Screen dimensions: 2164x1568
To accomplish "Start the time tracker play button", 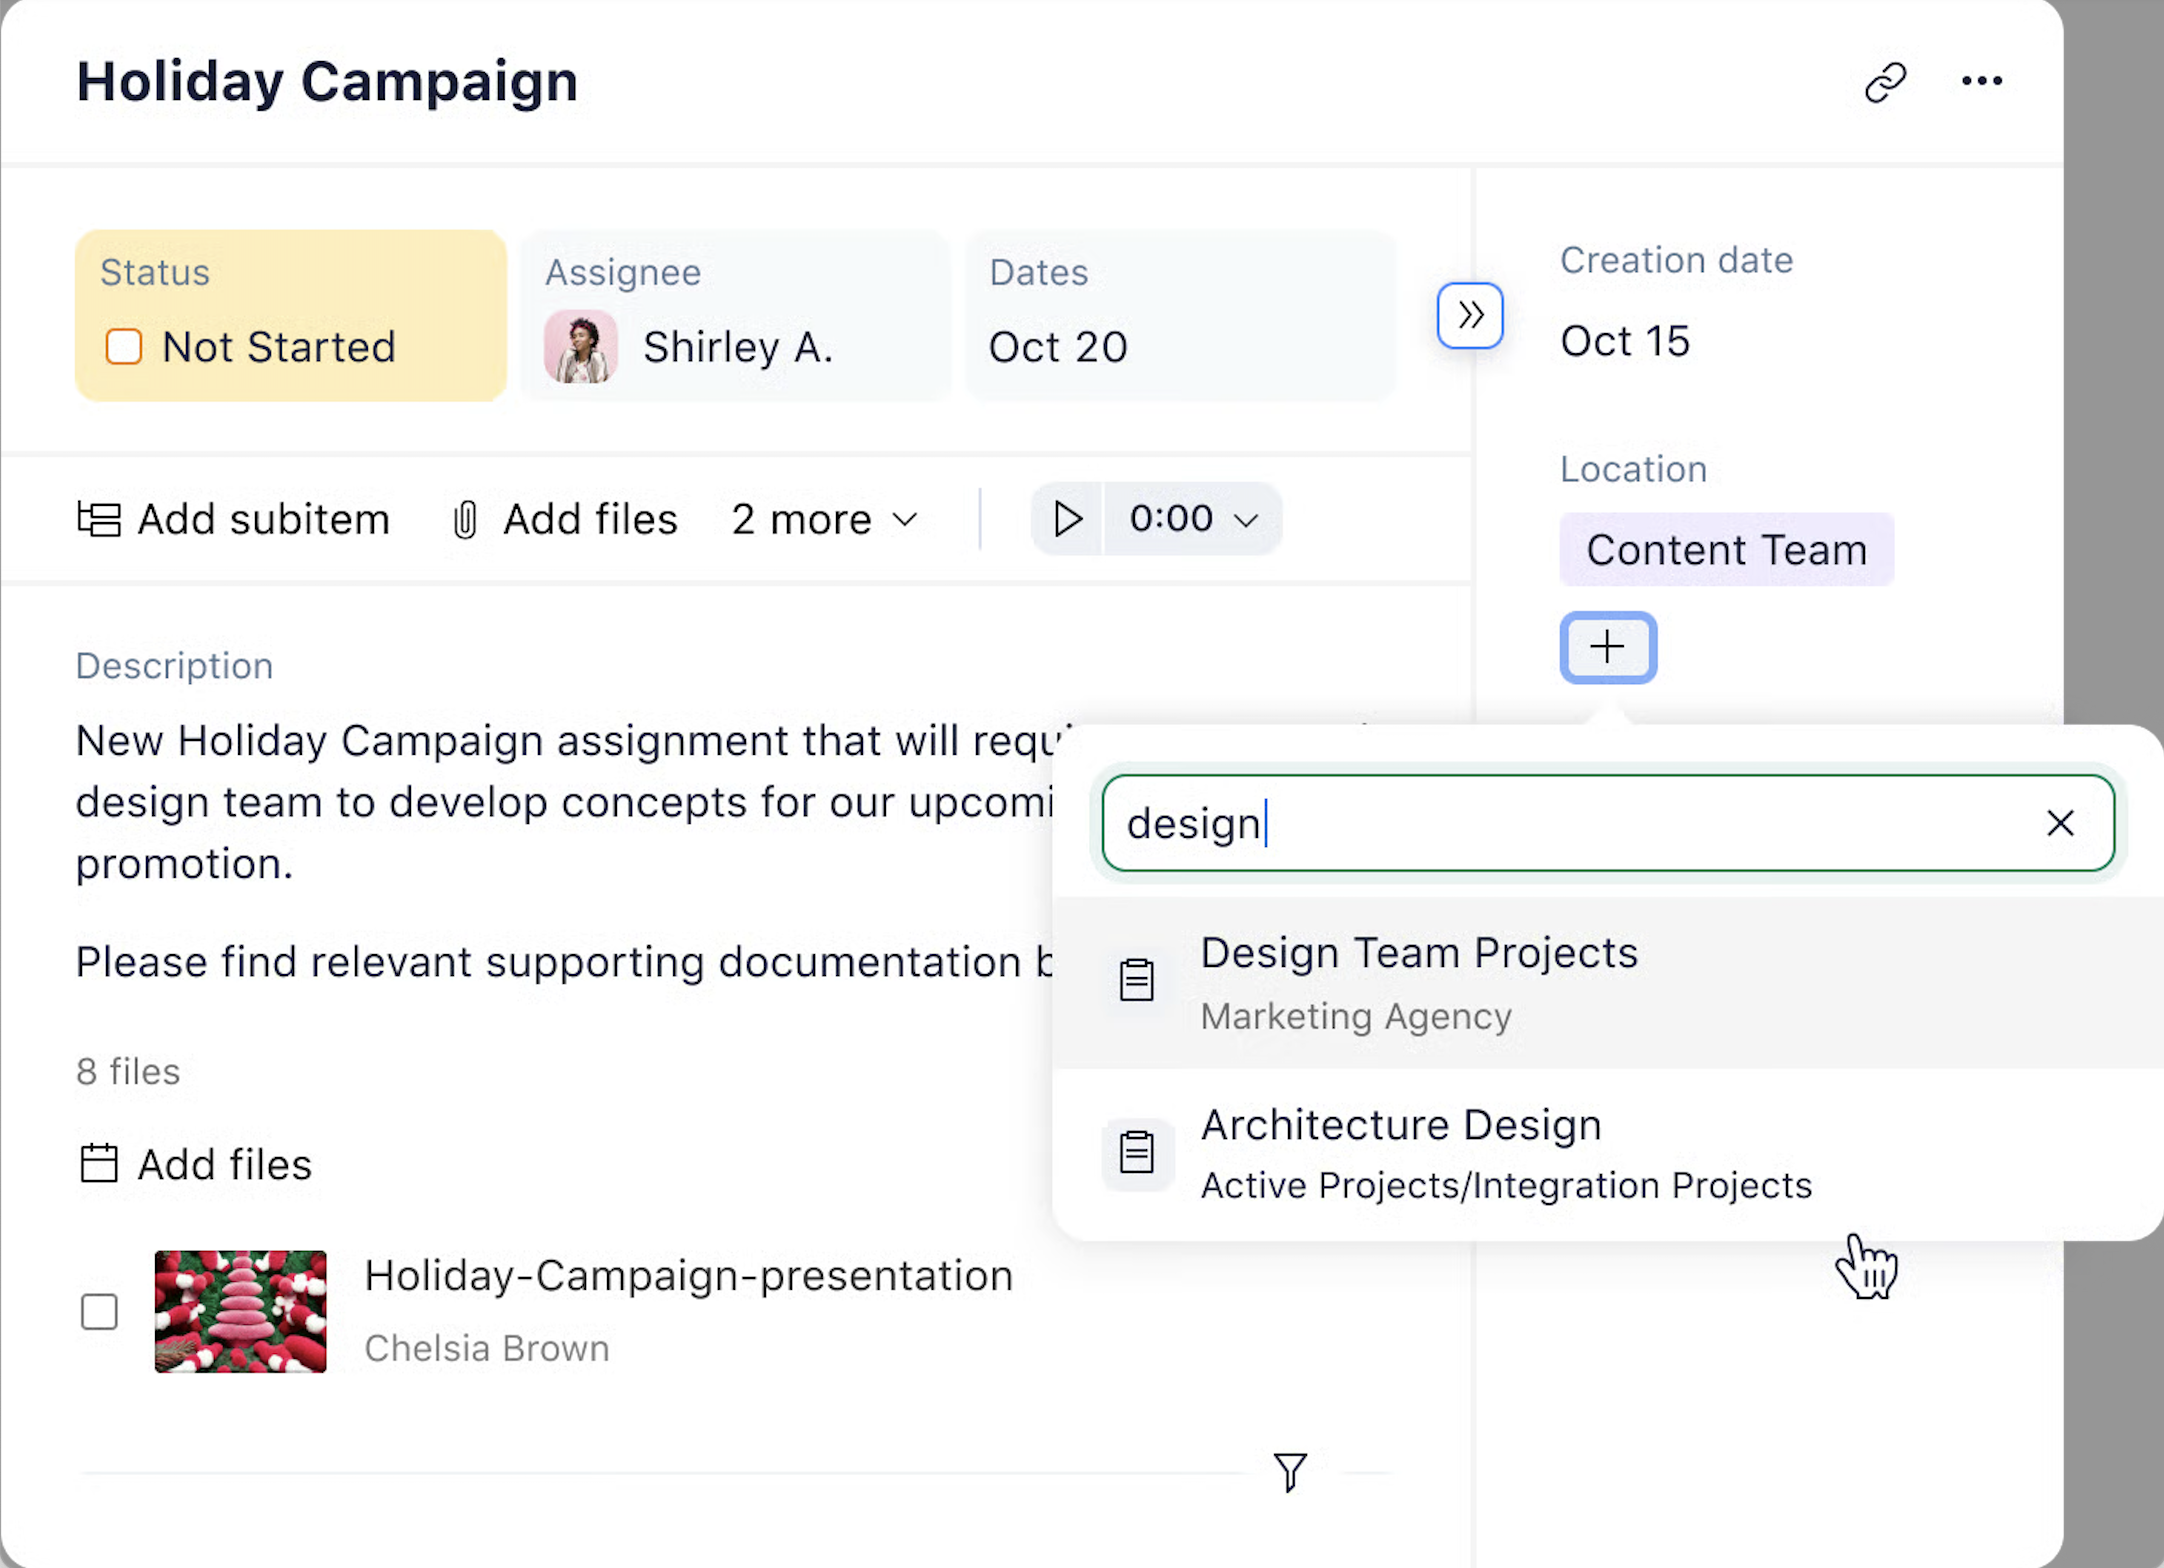I will coord(1067,519).
